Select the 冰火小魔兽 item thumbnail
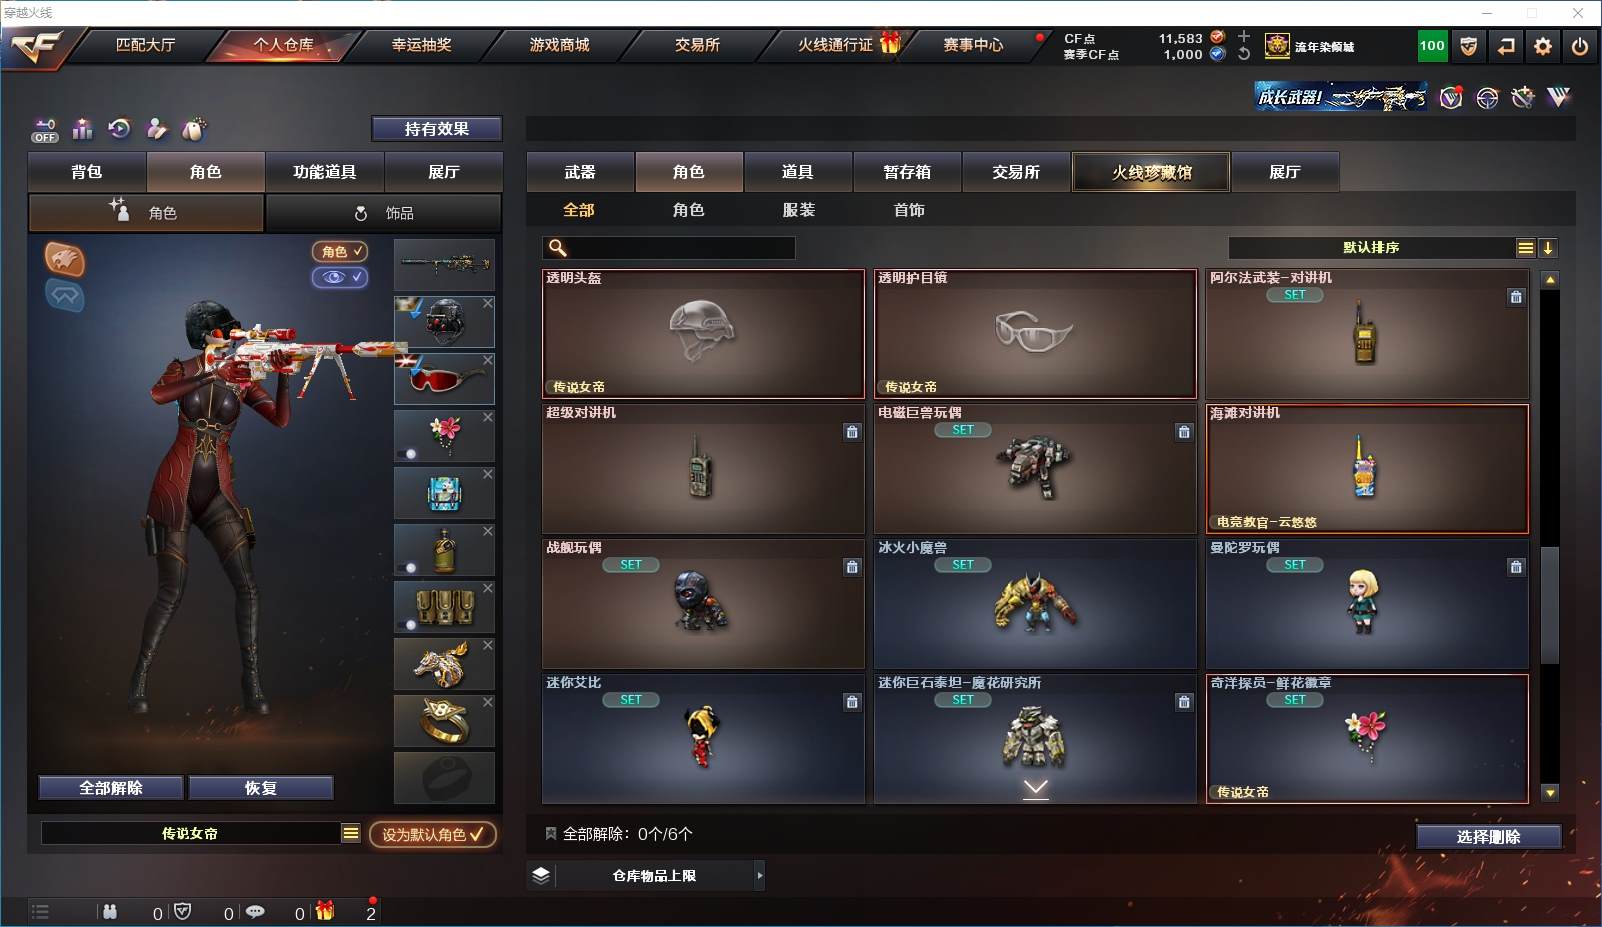 tap(1035, 604)
